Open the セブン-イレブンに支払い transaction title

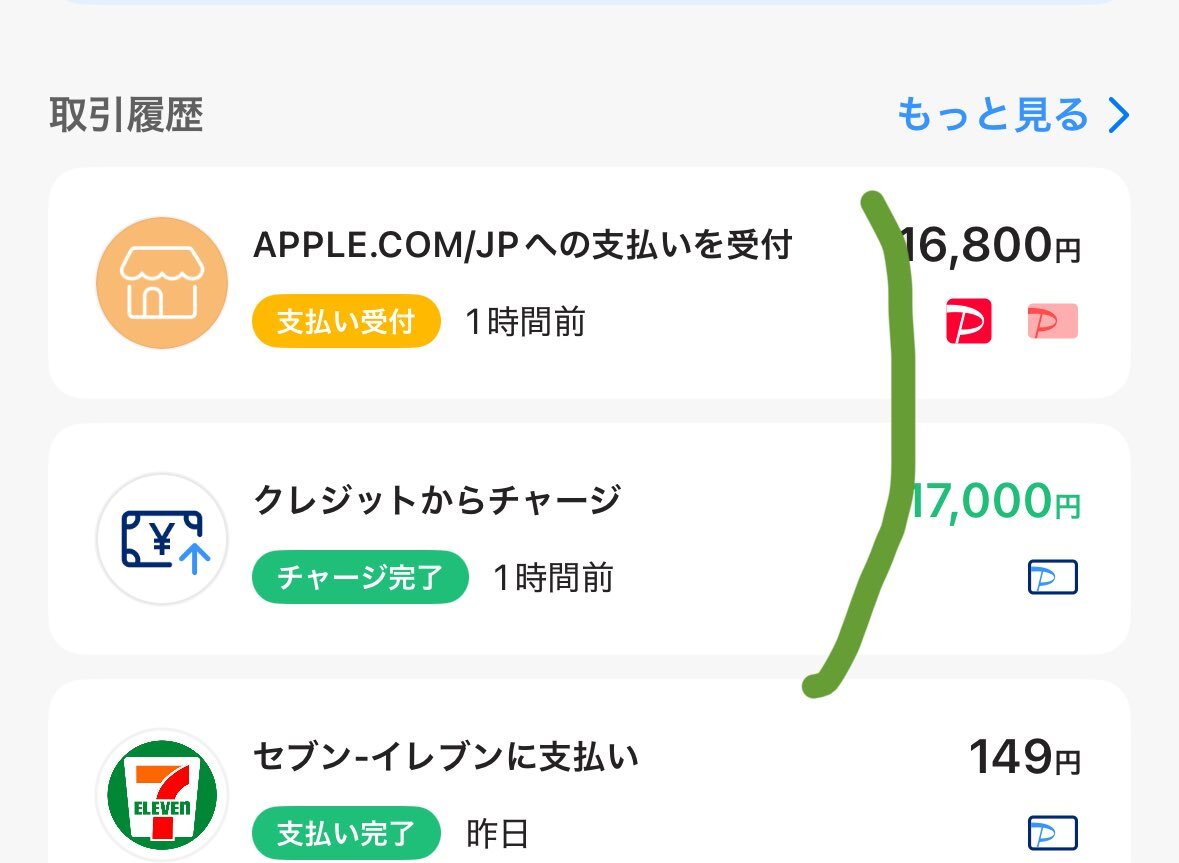coord(446,756)
